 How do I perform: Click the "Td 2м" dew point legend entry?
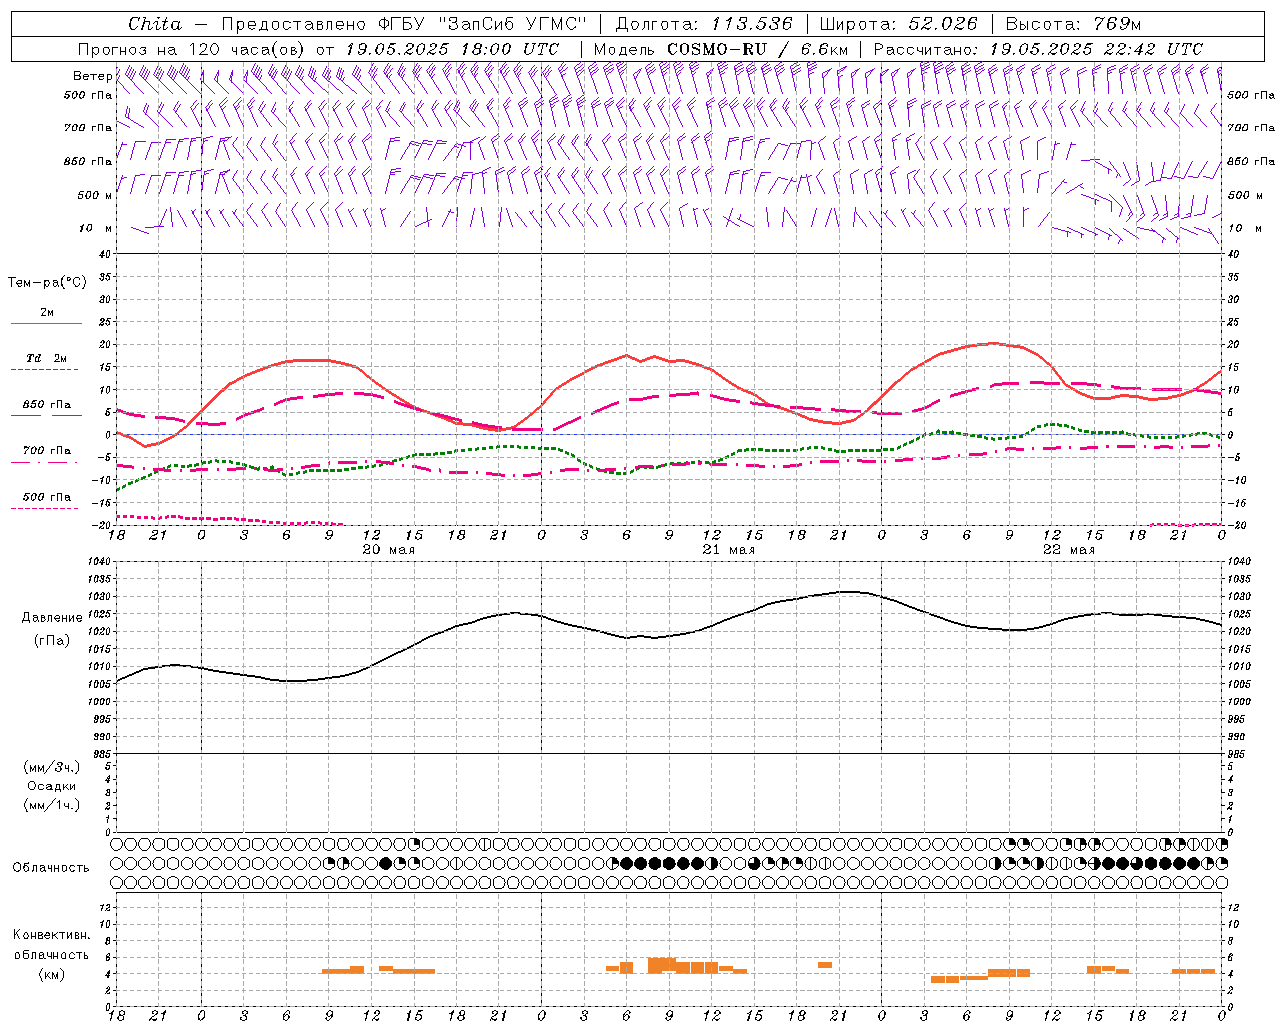pyautogui.click(x=47, y=358)
